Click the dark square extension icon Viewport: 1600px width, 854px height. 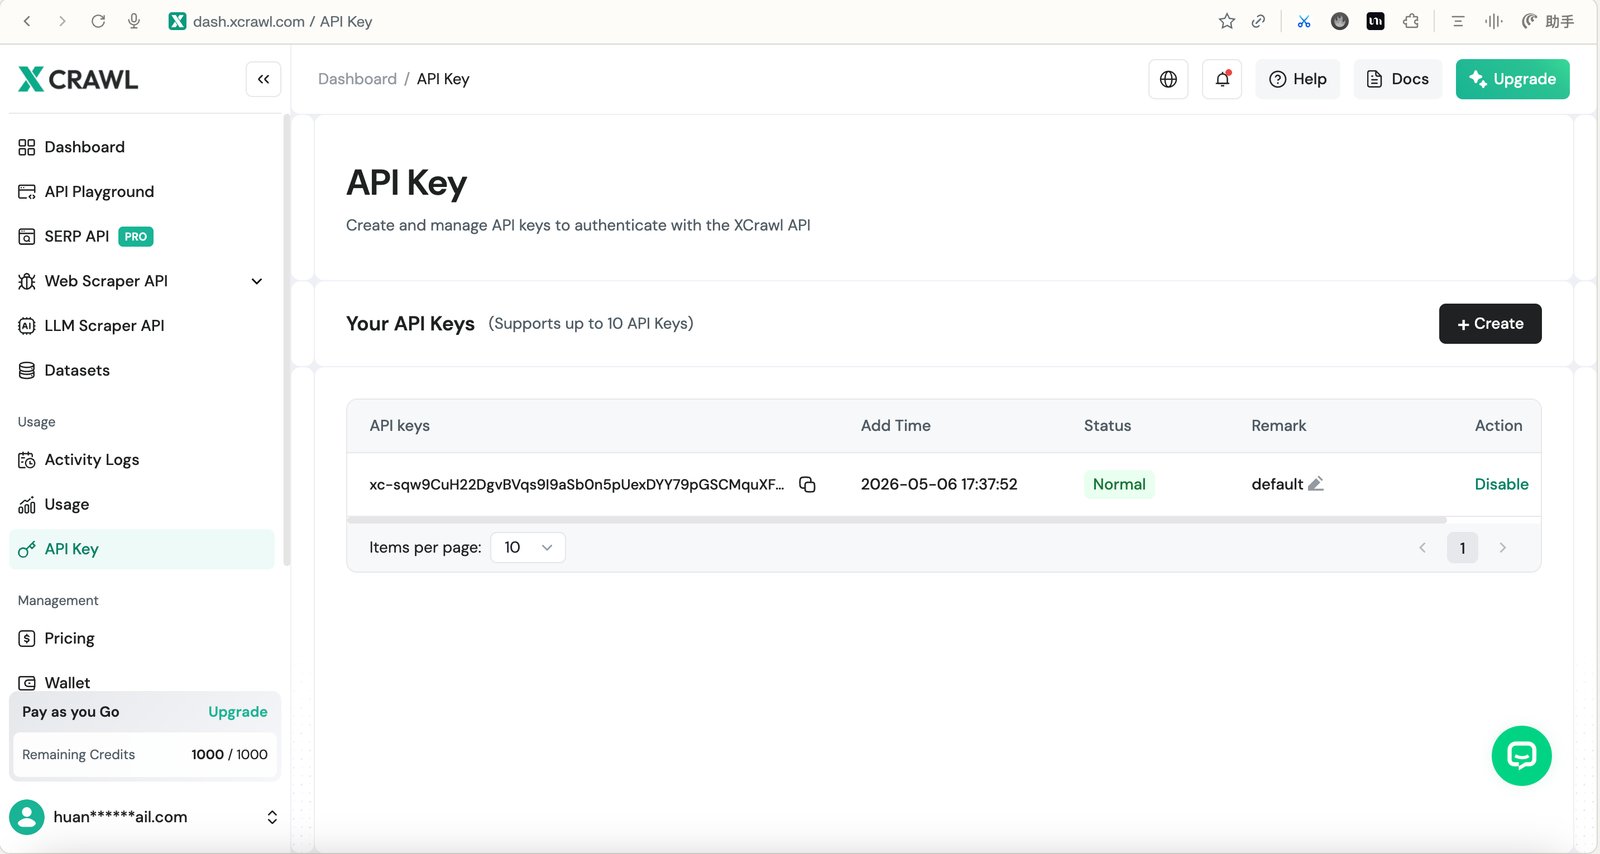(1376, 21)
